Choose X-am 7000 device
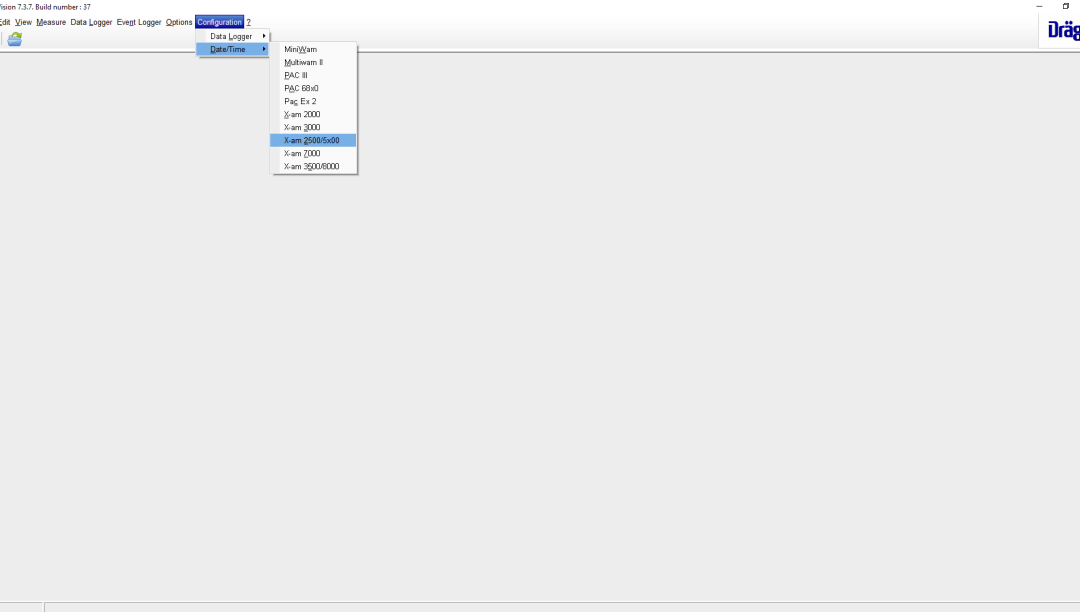Image resolution: width=1080 pixels, height=612 pixels. [302, 153]
